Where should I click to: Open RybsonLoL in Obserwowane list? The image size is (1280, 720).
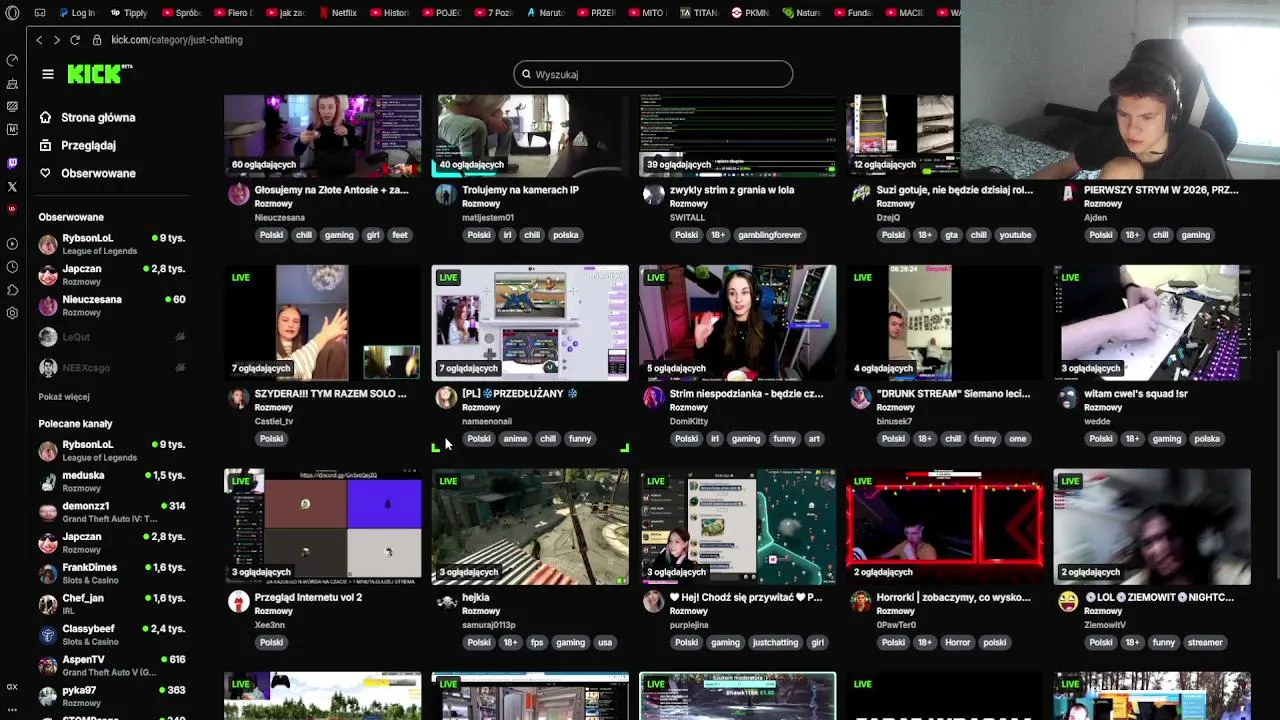point(112,244)
